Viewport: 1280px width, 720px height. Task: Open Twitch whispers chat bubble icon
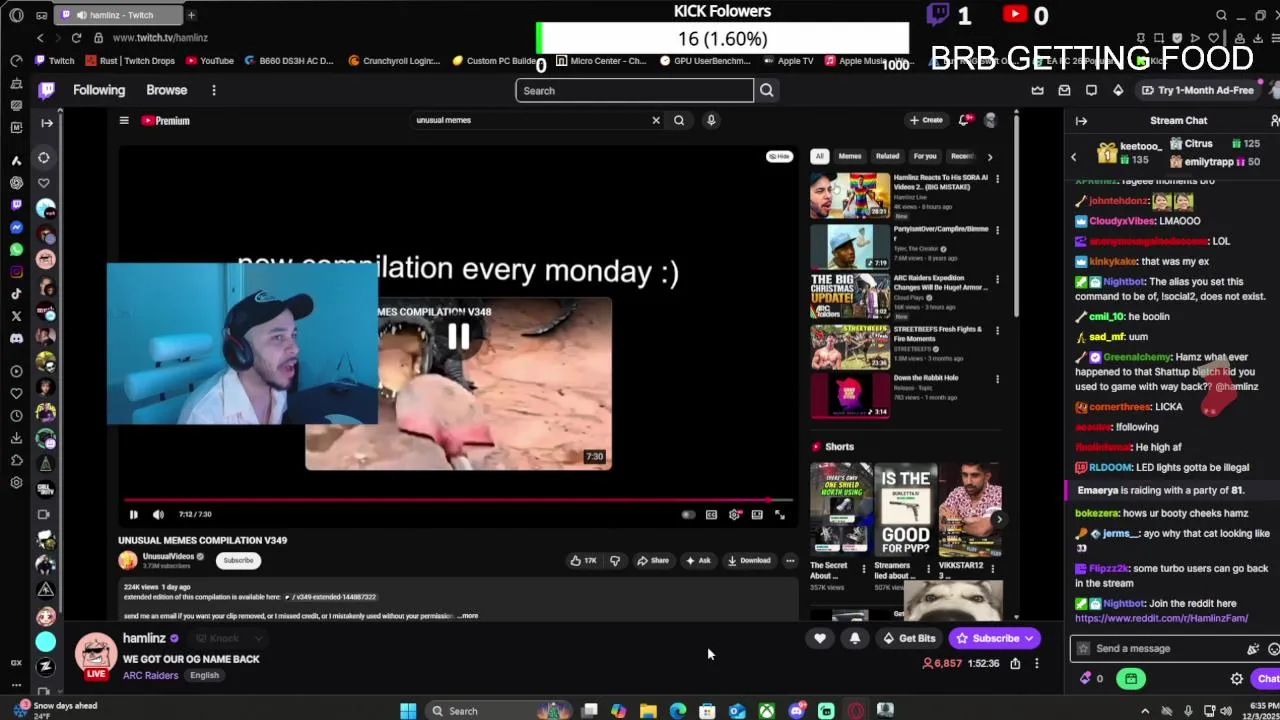[1091, 90]
